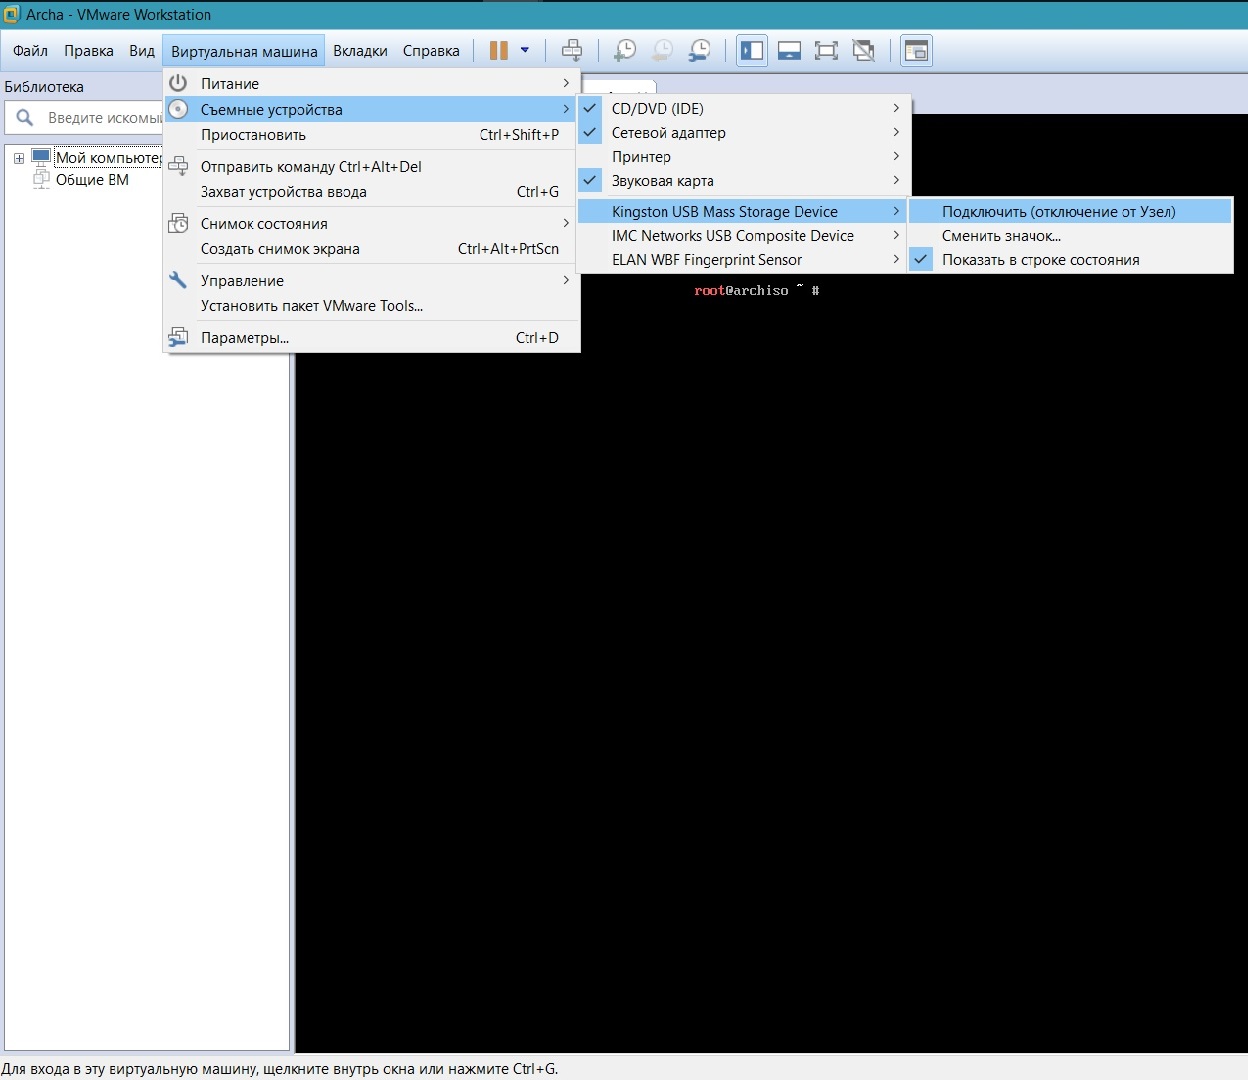Expand ELAN WBF Fingerprint Sensor submenu
The width and height of the screenshot is (1248, 1080).
click(x=896, y=259)
